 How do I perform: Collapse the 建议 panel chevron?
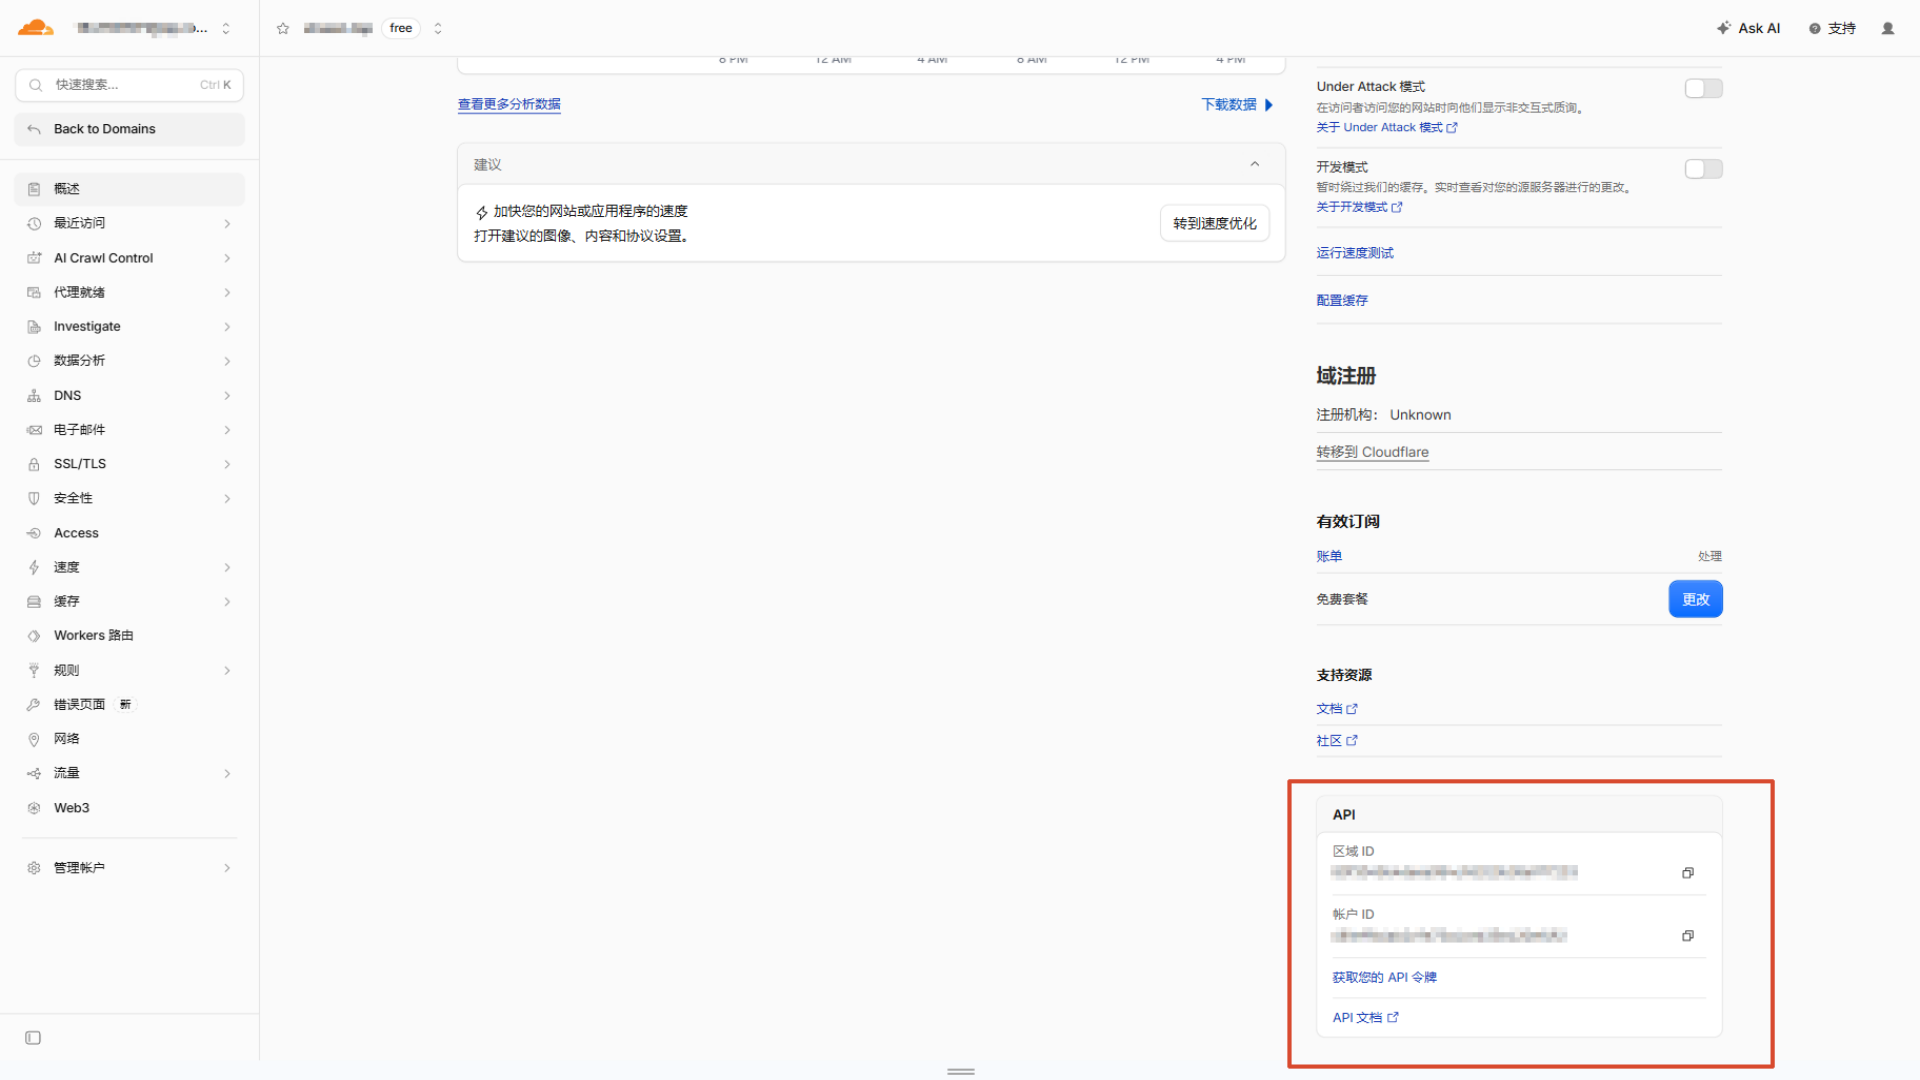1255,164
